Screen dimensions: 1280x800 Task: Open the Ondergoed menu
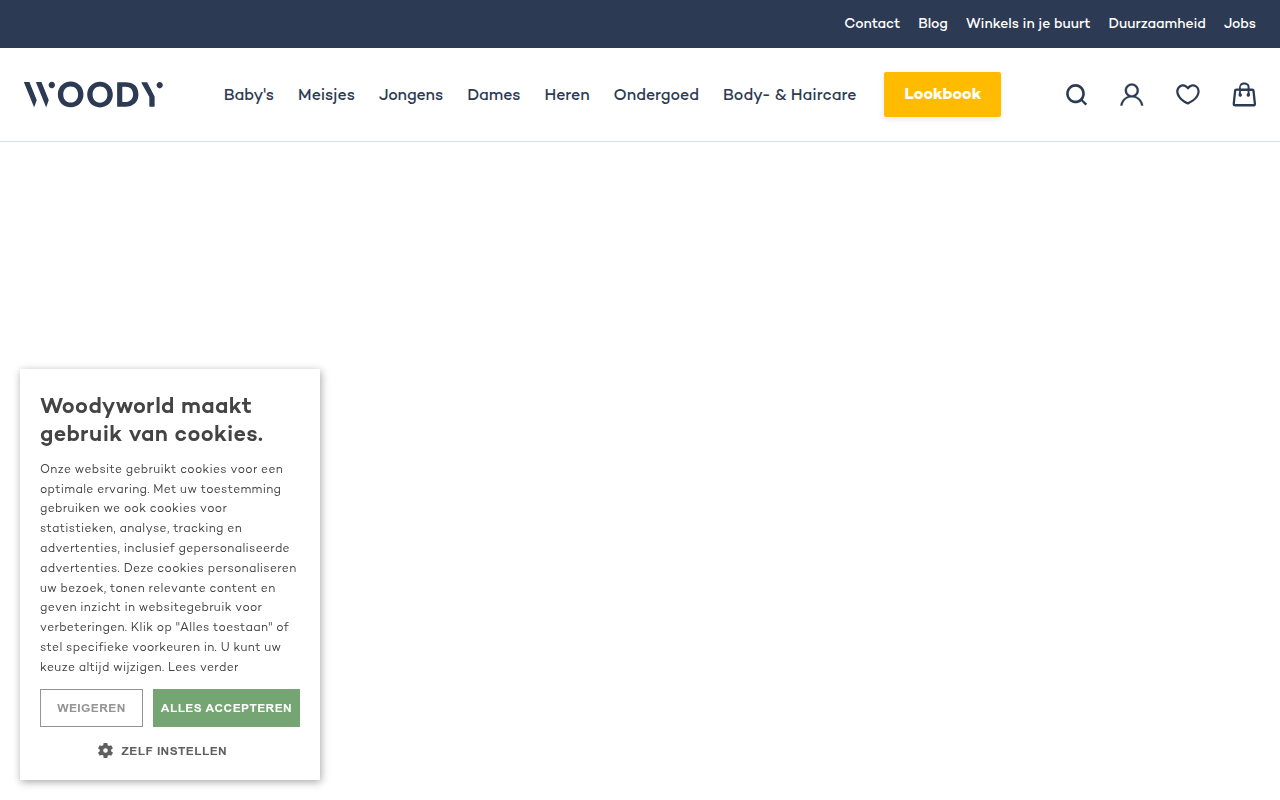(x=656, y=95)
